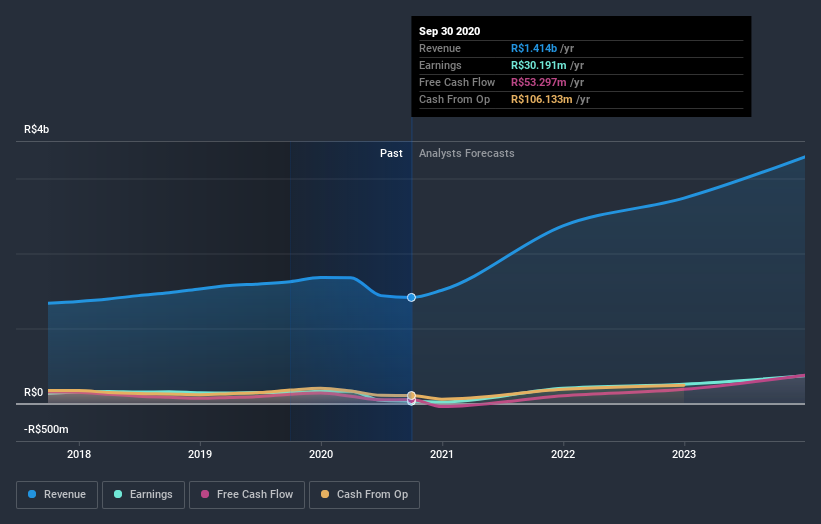Image resolution: width=821 pixels, height=524 pixels.
Task: Click the -R$500m y-axis label
Action: (x=46, y=429)
